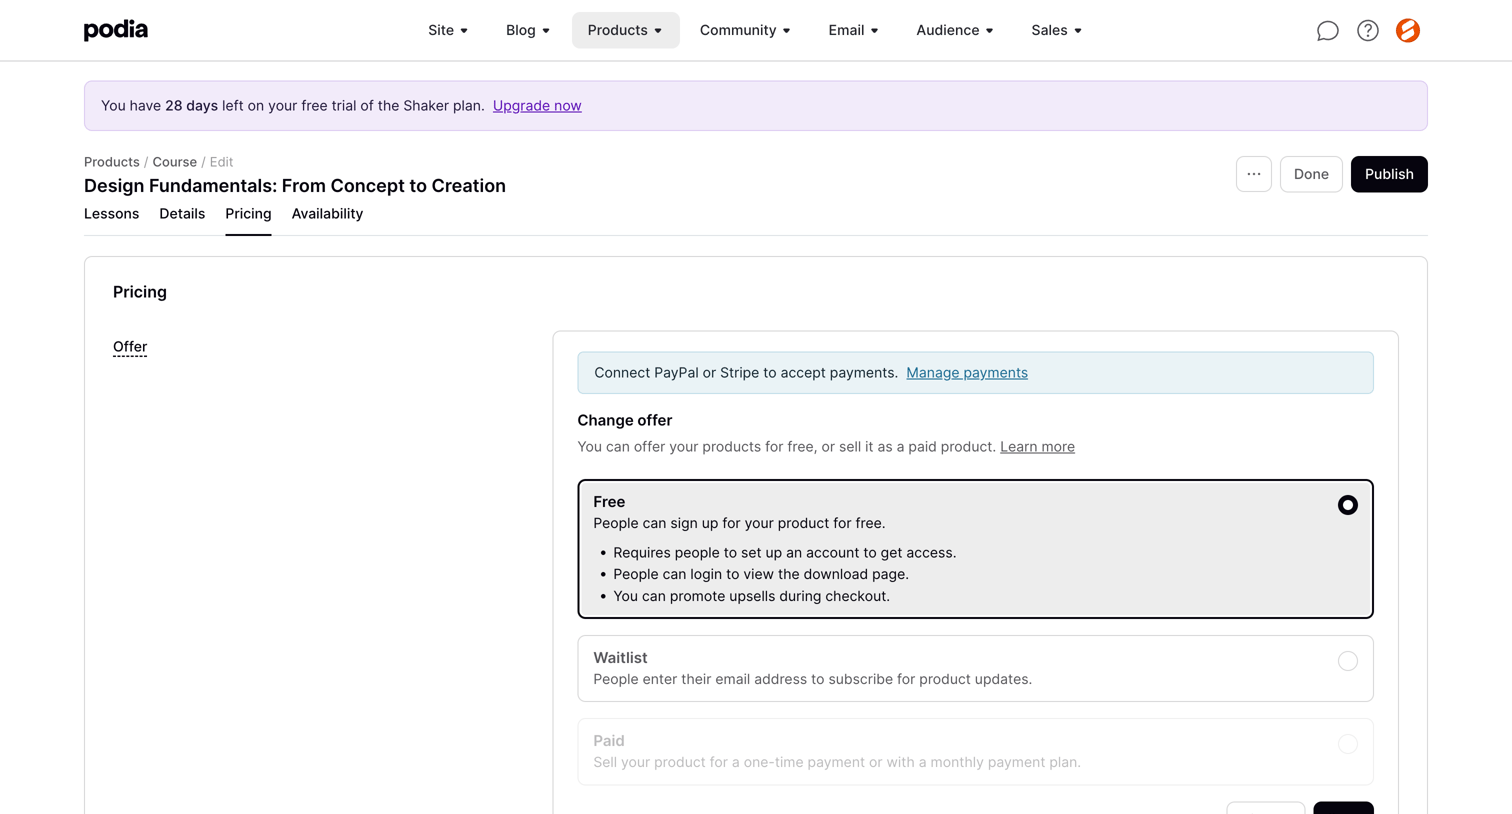Click the Offer section label
The width and height of the screenshot is (1512, 814).
point(130,347)
